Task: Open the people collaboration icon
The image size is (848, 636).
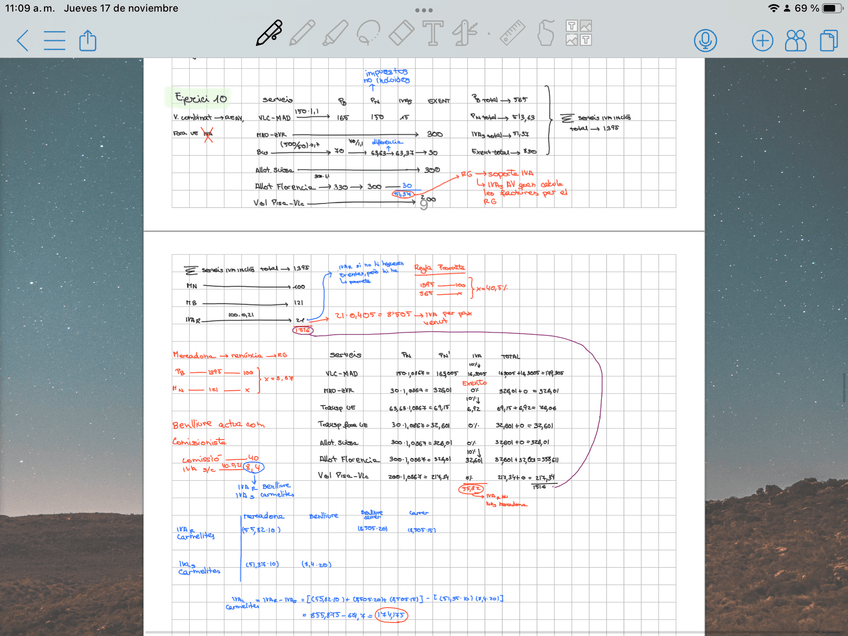Action: 796,40
